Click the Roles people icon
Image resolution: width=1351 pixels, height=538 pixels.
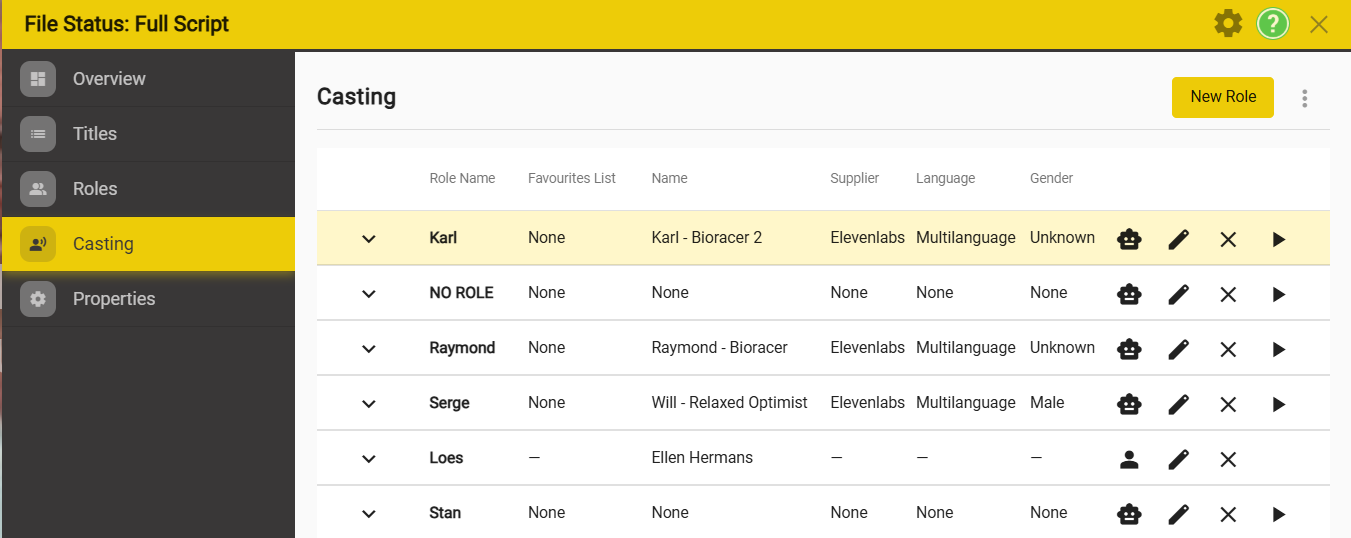click(x=38, y=189)
